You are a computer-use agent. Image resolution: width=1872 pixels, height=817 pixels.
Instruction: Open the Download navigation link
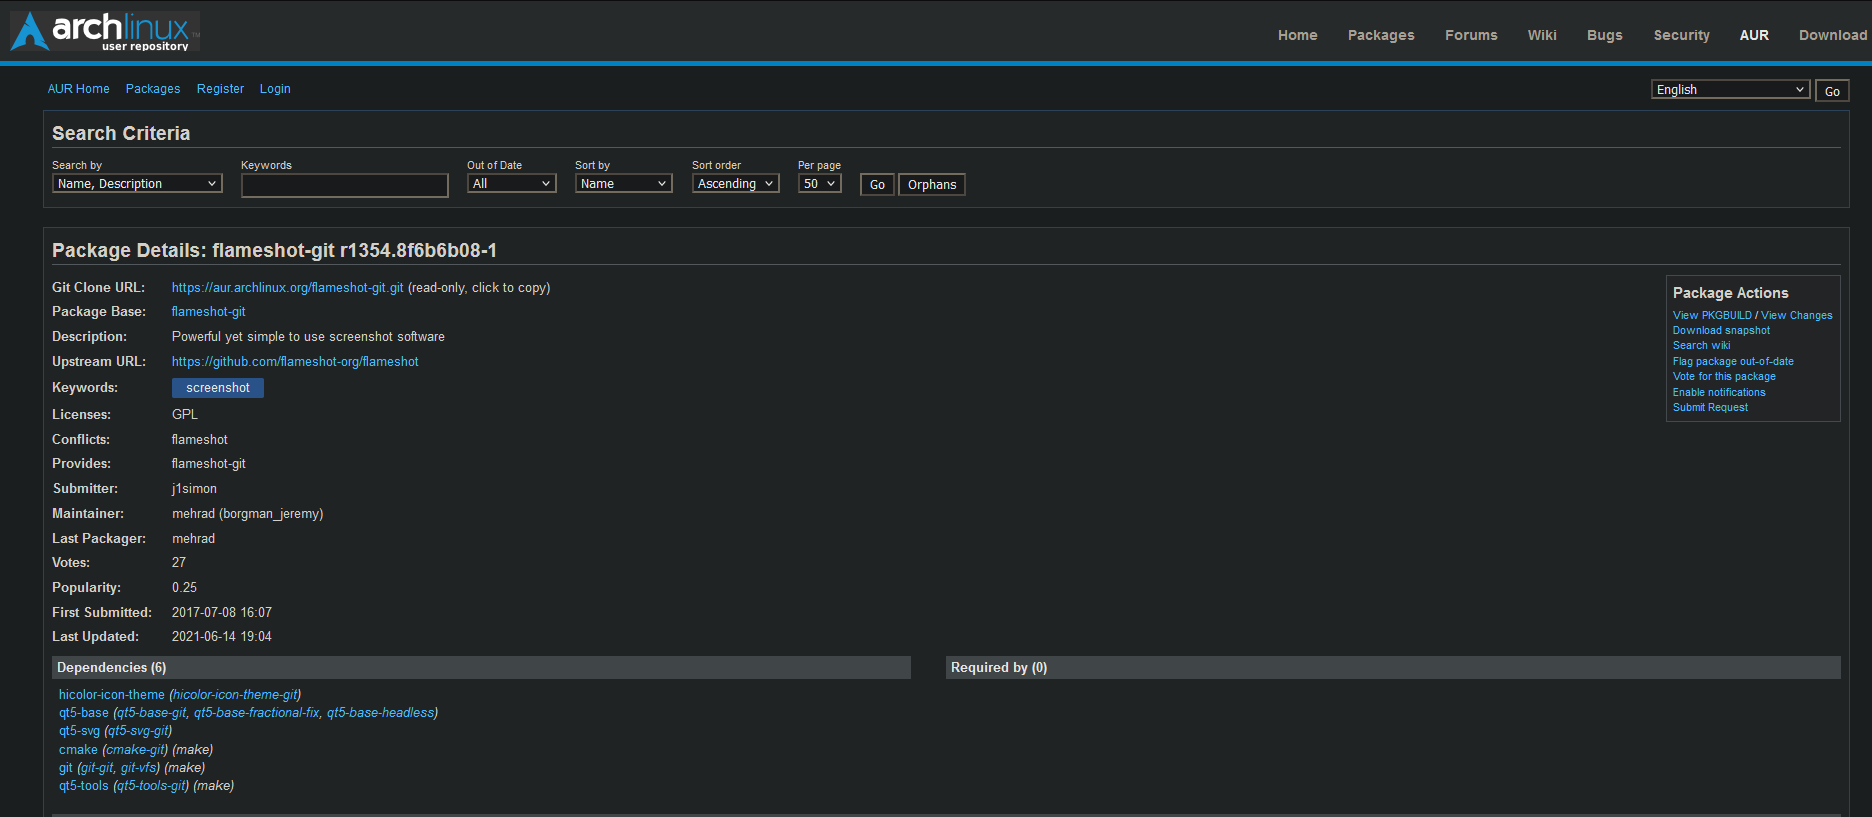coord(1832,35)
